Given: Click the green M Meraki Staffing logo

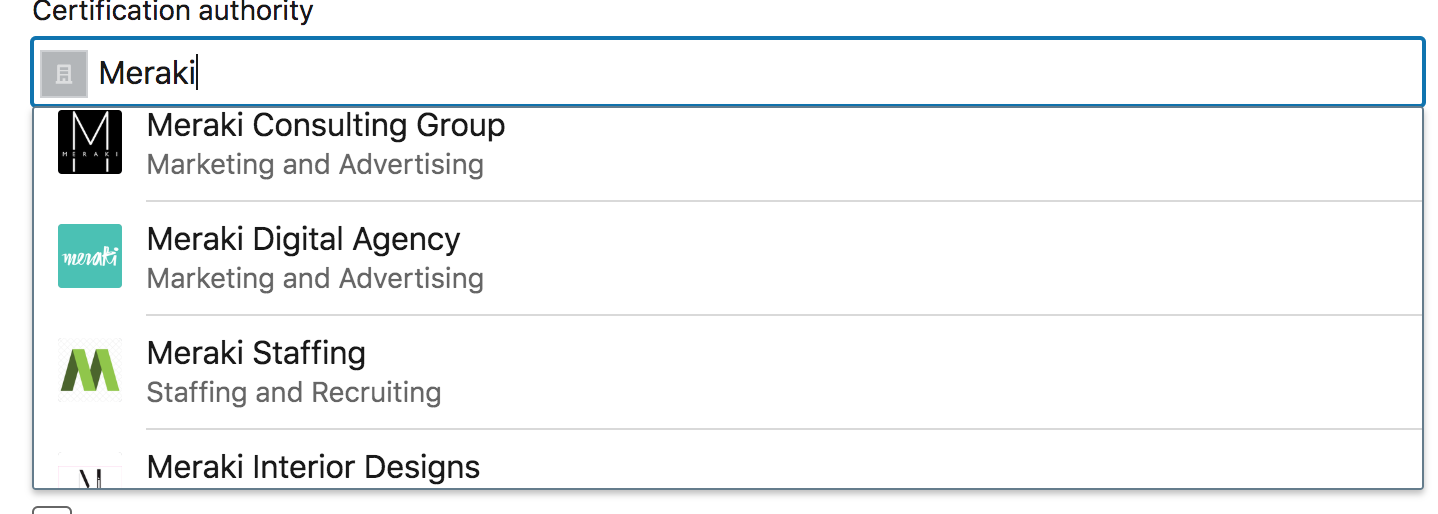Looking at the screenshot, I should (90, 370).
